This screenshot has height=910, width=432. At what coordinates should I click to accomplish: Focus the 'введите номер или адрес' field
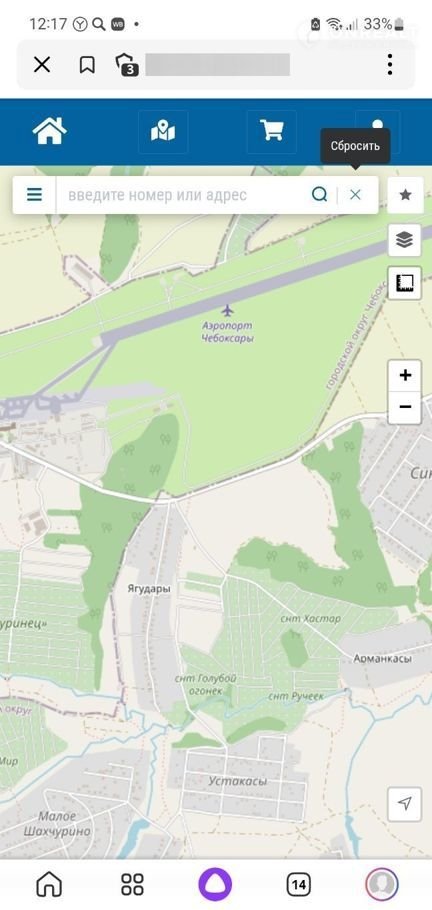(182, 195)
